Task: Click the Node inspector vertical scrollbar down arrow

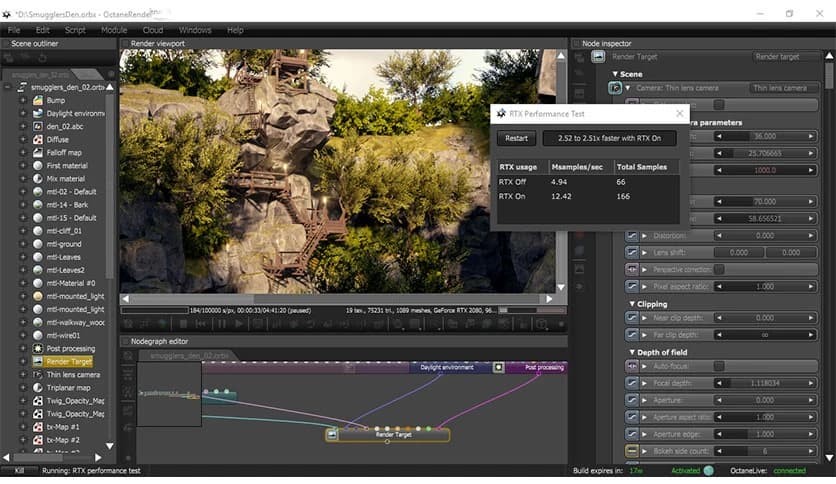Action: coord(829,458)
